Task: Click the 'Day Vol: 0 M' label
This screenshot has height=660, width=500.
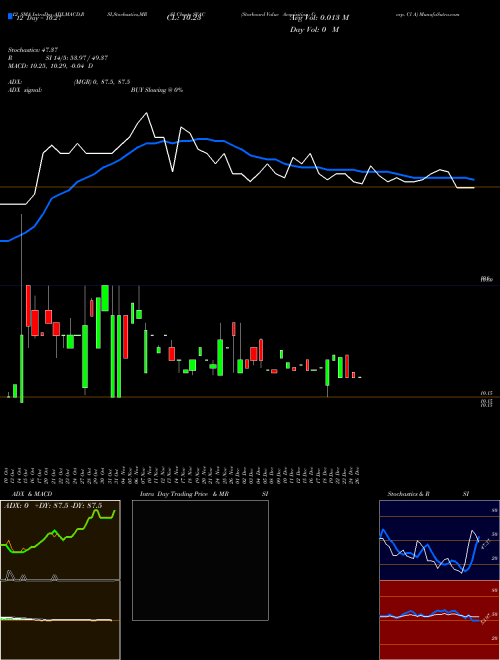Action: [x=314, y=30]
